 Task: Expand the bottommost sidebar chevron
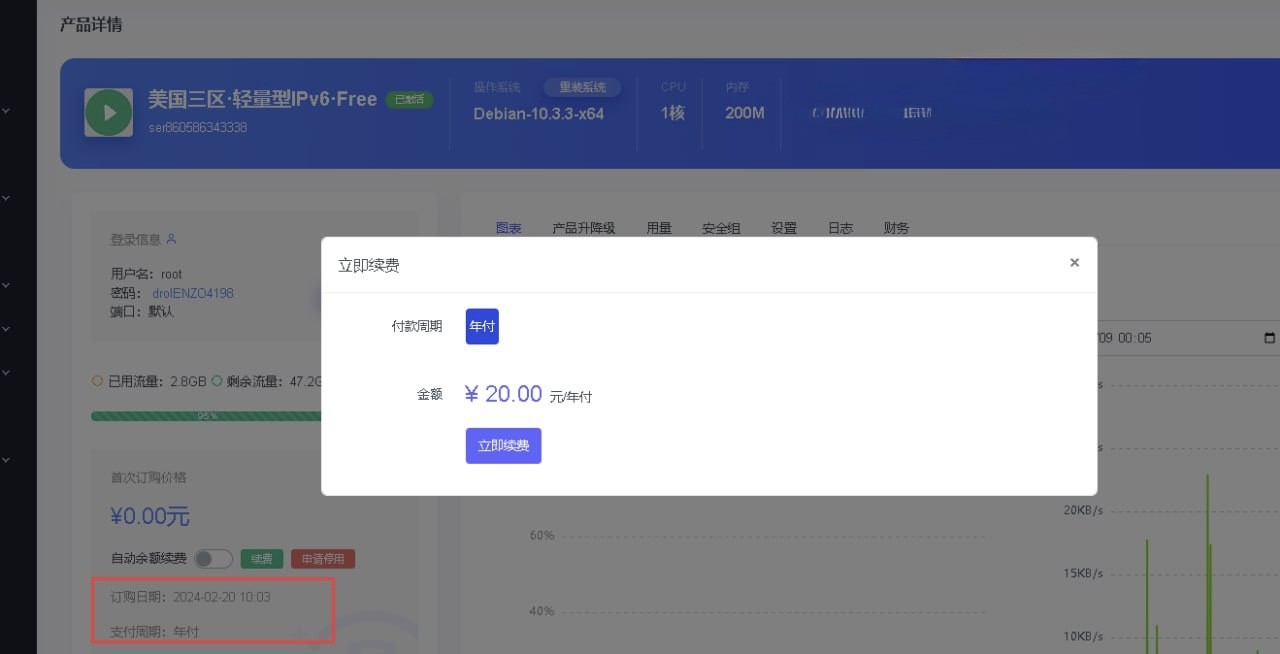6,460
